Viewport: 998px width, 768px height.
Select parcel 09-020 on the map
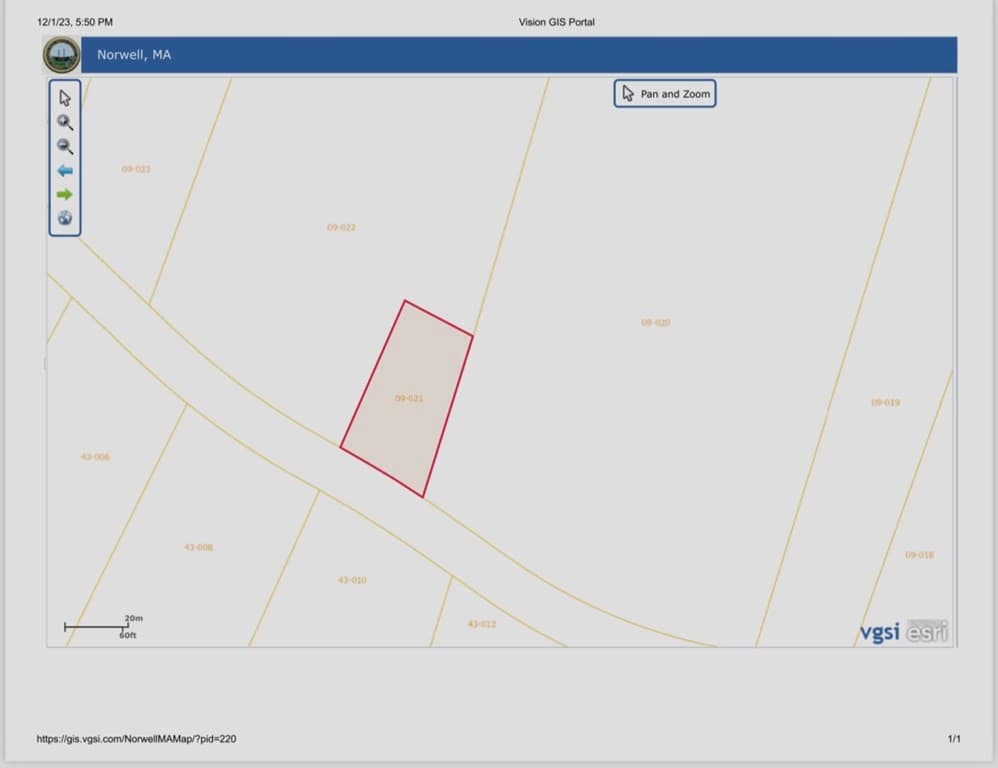pos(655,323)
